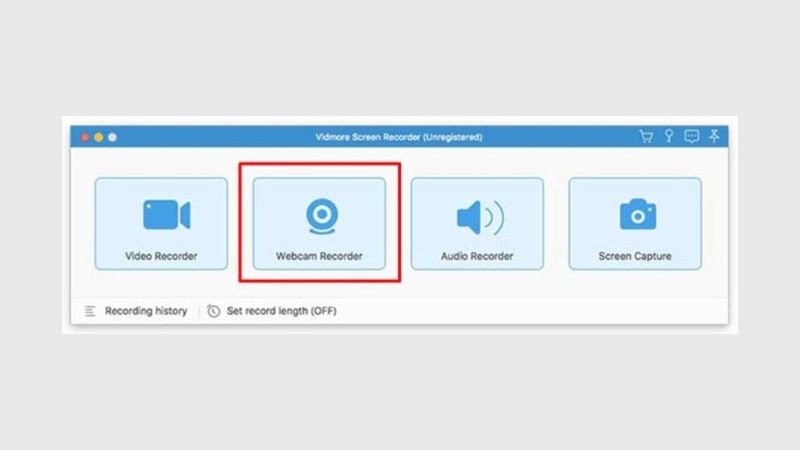
Task: Open the Video Recorder mode
Action: point(161,223)
